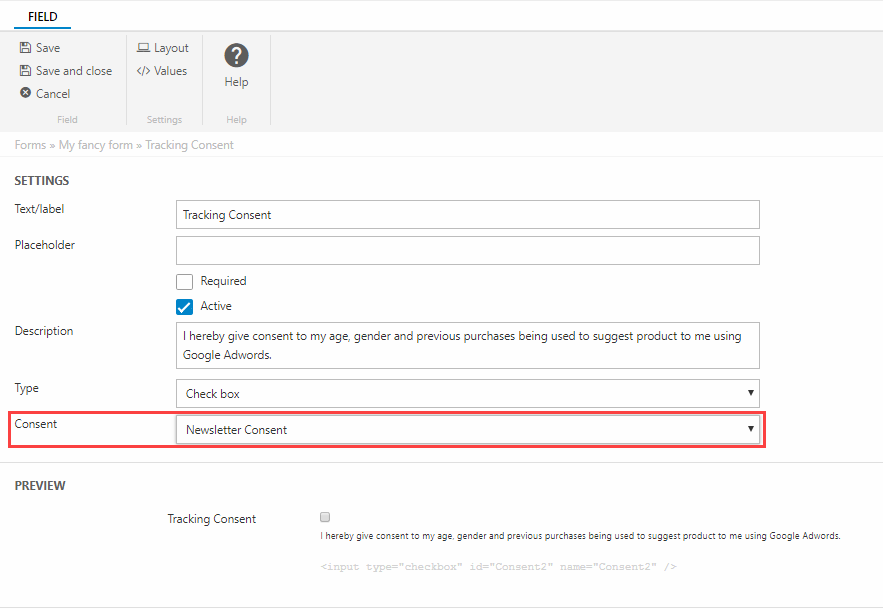This screenshot has height=609, width=883.
Task: Click the Tracking Consent breadcrumb item
Action: (x=189, y=145)
